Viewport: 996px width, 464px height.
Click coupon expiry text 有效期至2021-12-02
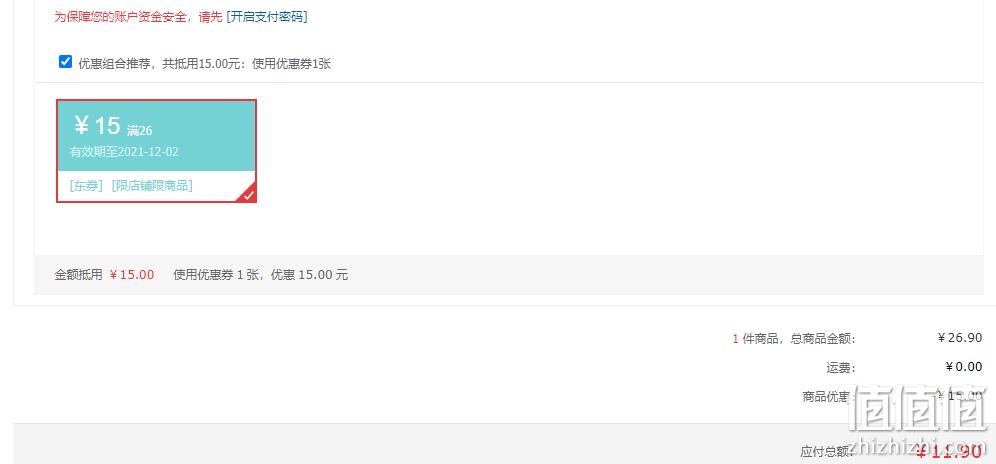tap(124, 152)
